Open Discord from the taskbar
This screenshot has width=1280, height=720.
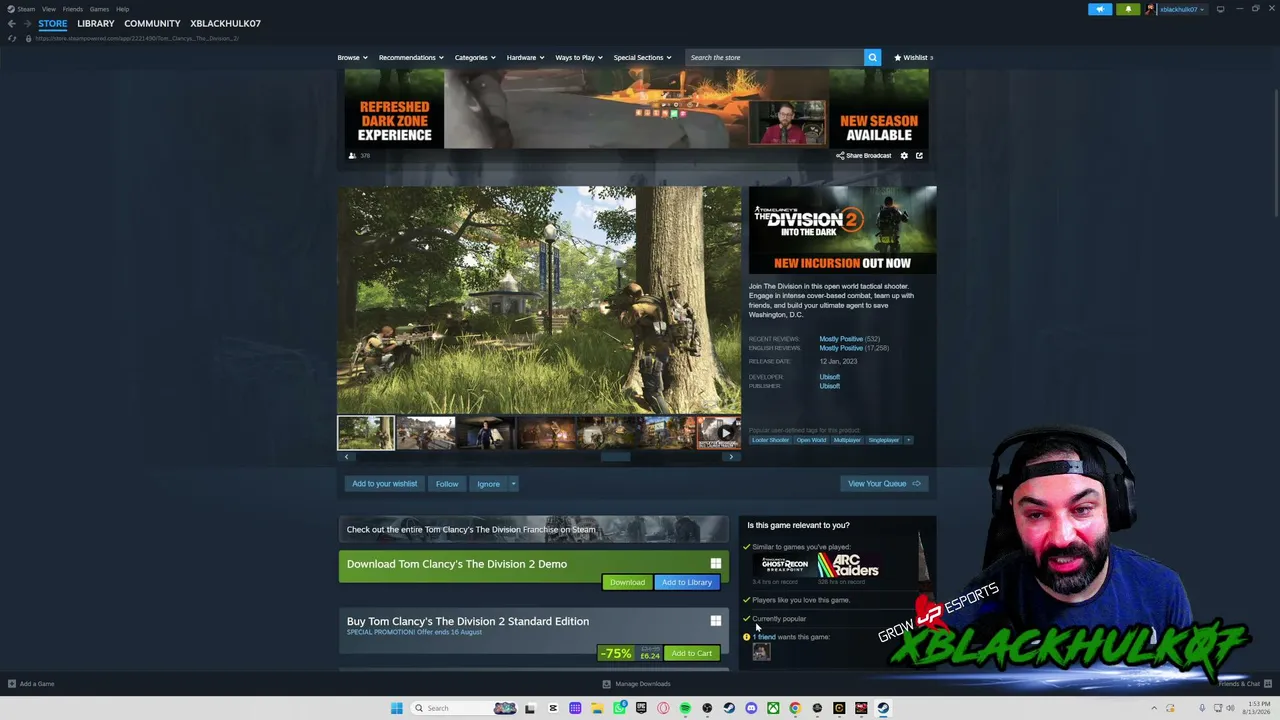coord(751,708)
